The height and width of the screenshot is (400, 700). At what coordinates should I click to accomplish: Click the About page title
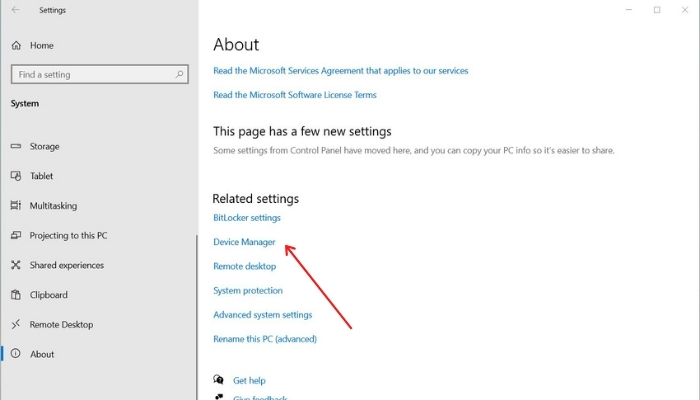pos(236,44)
